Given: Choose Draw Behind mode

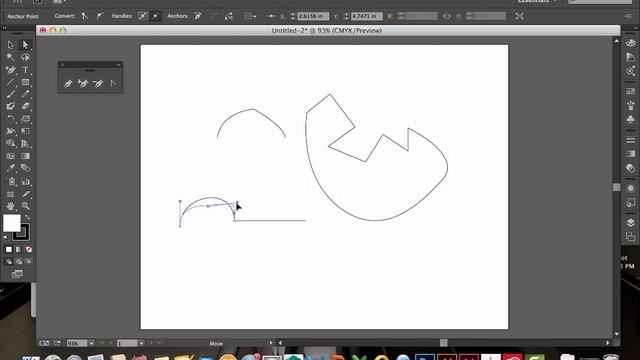Looking at the screenshot, I should click(19, 261).
